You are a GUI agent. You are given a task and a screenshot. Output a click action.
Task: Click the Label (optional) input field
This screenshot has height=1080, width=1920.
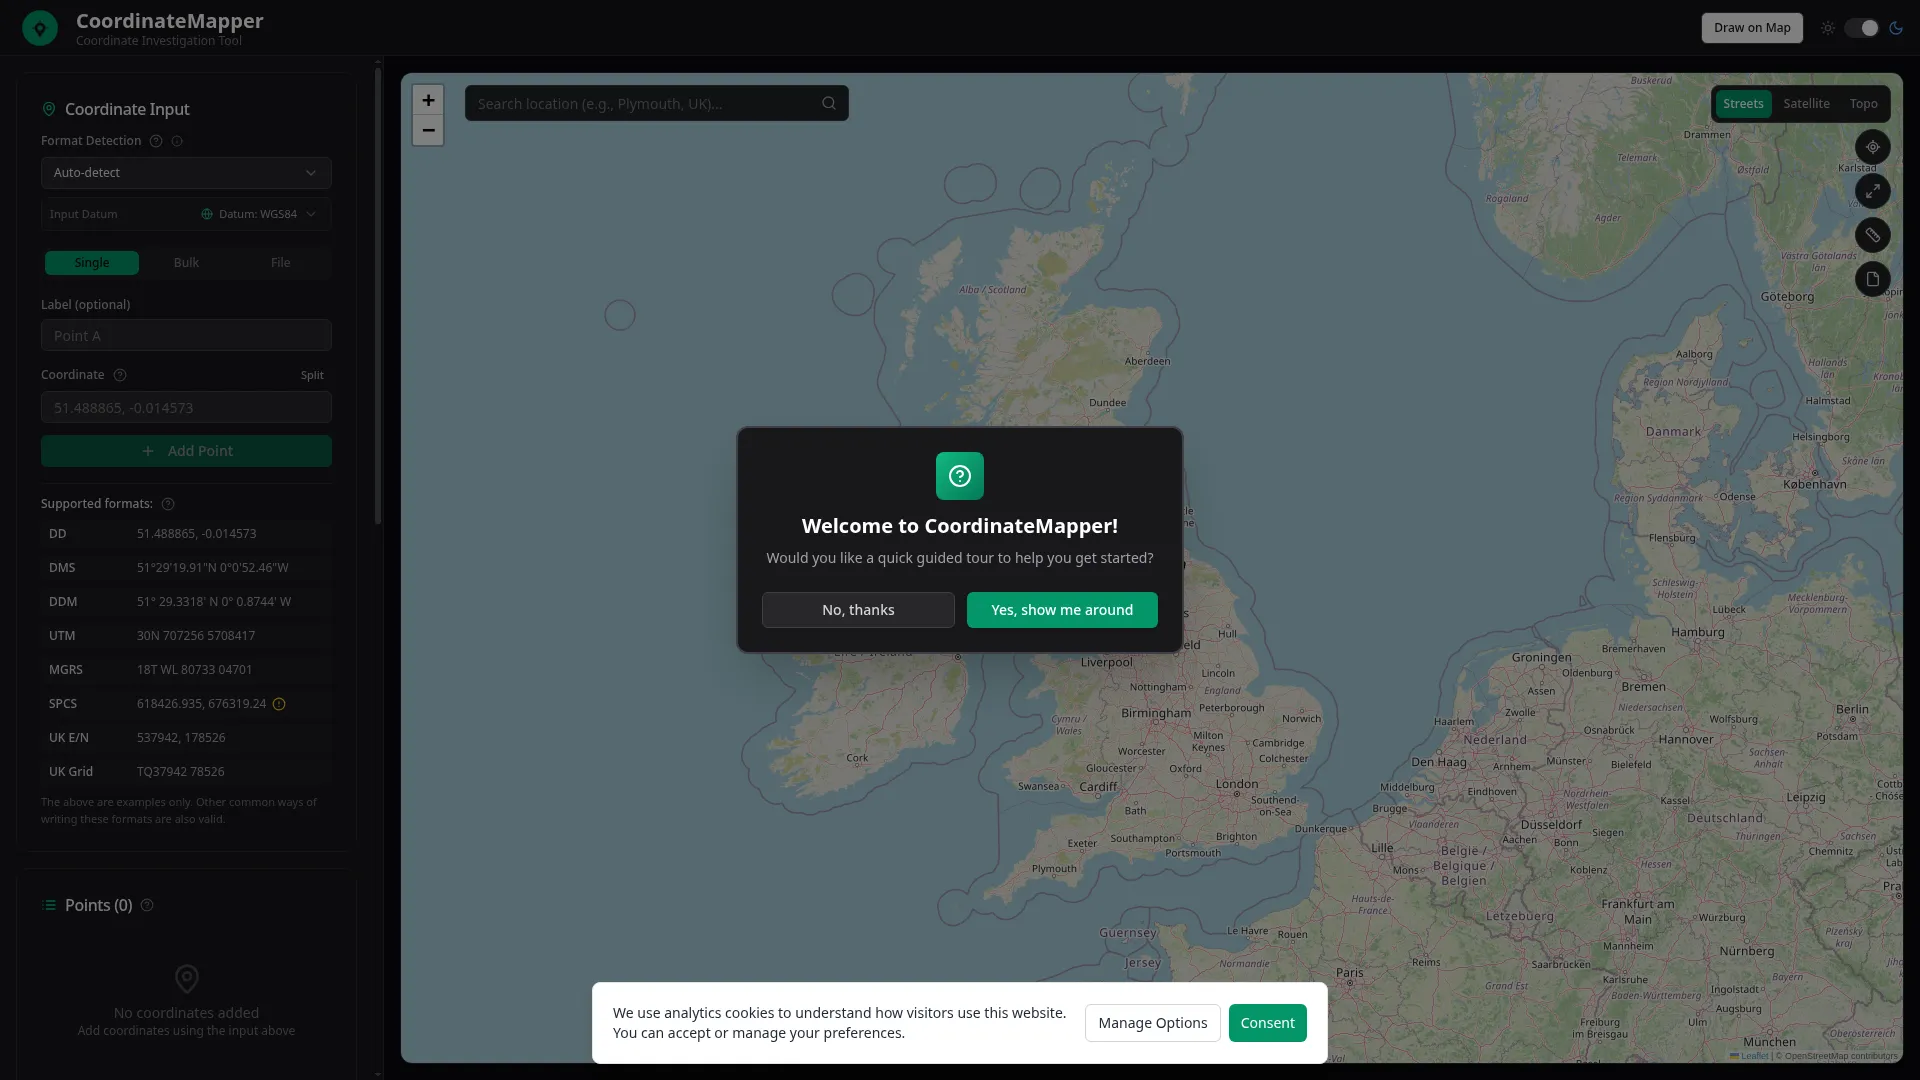pos(186,336)
